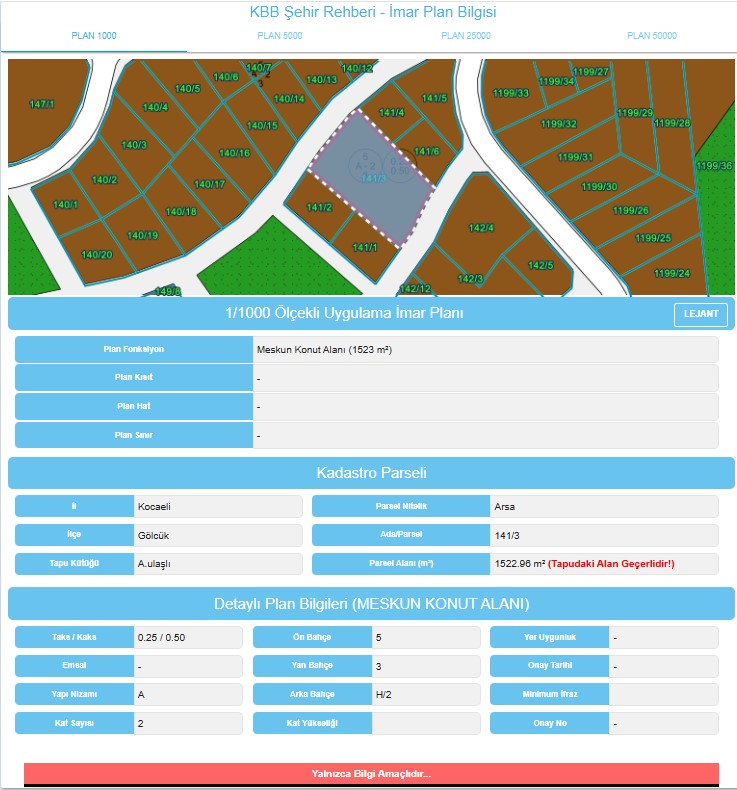Click the Taks / Kaks value field

[187, 638]
